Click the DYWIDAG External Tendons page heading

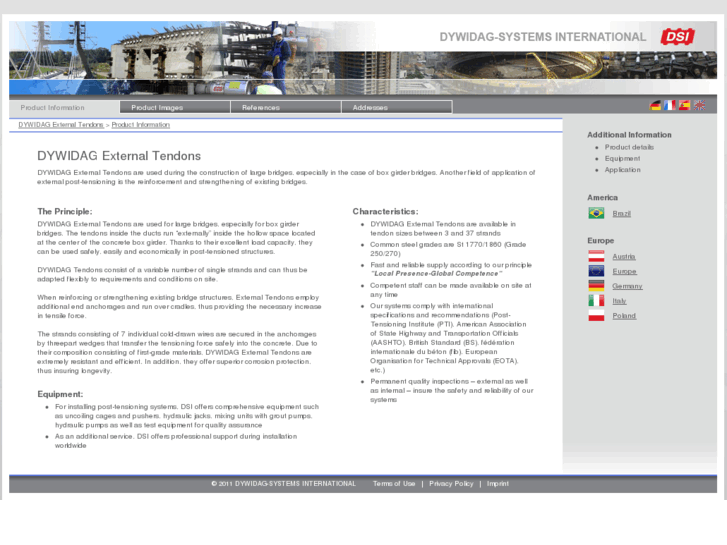pyautogui.click(x=119, y=156)
